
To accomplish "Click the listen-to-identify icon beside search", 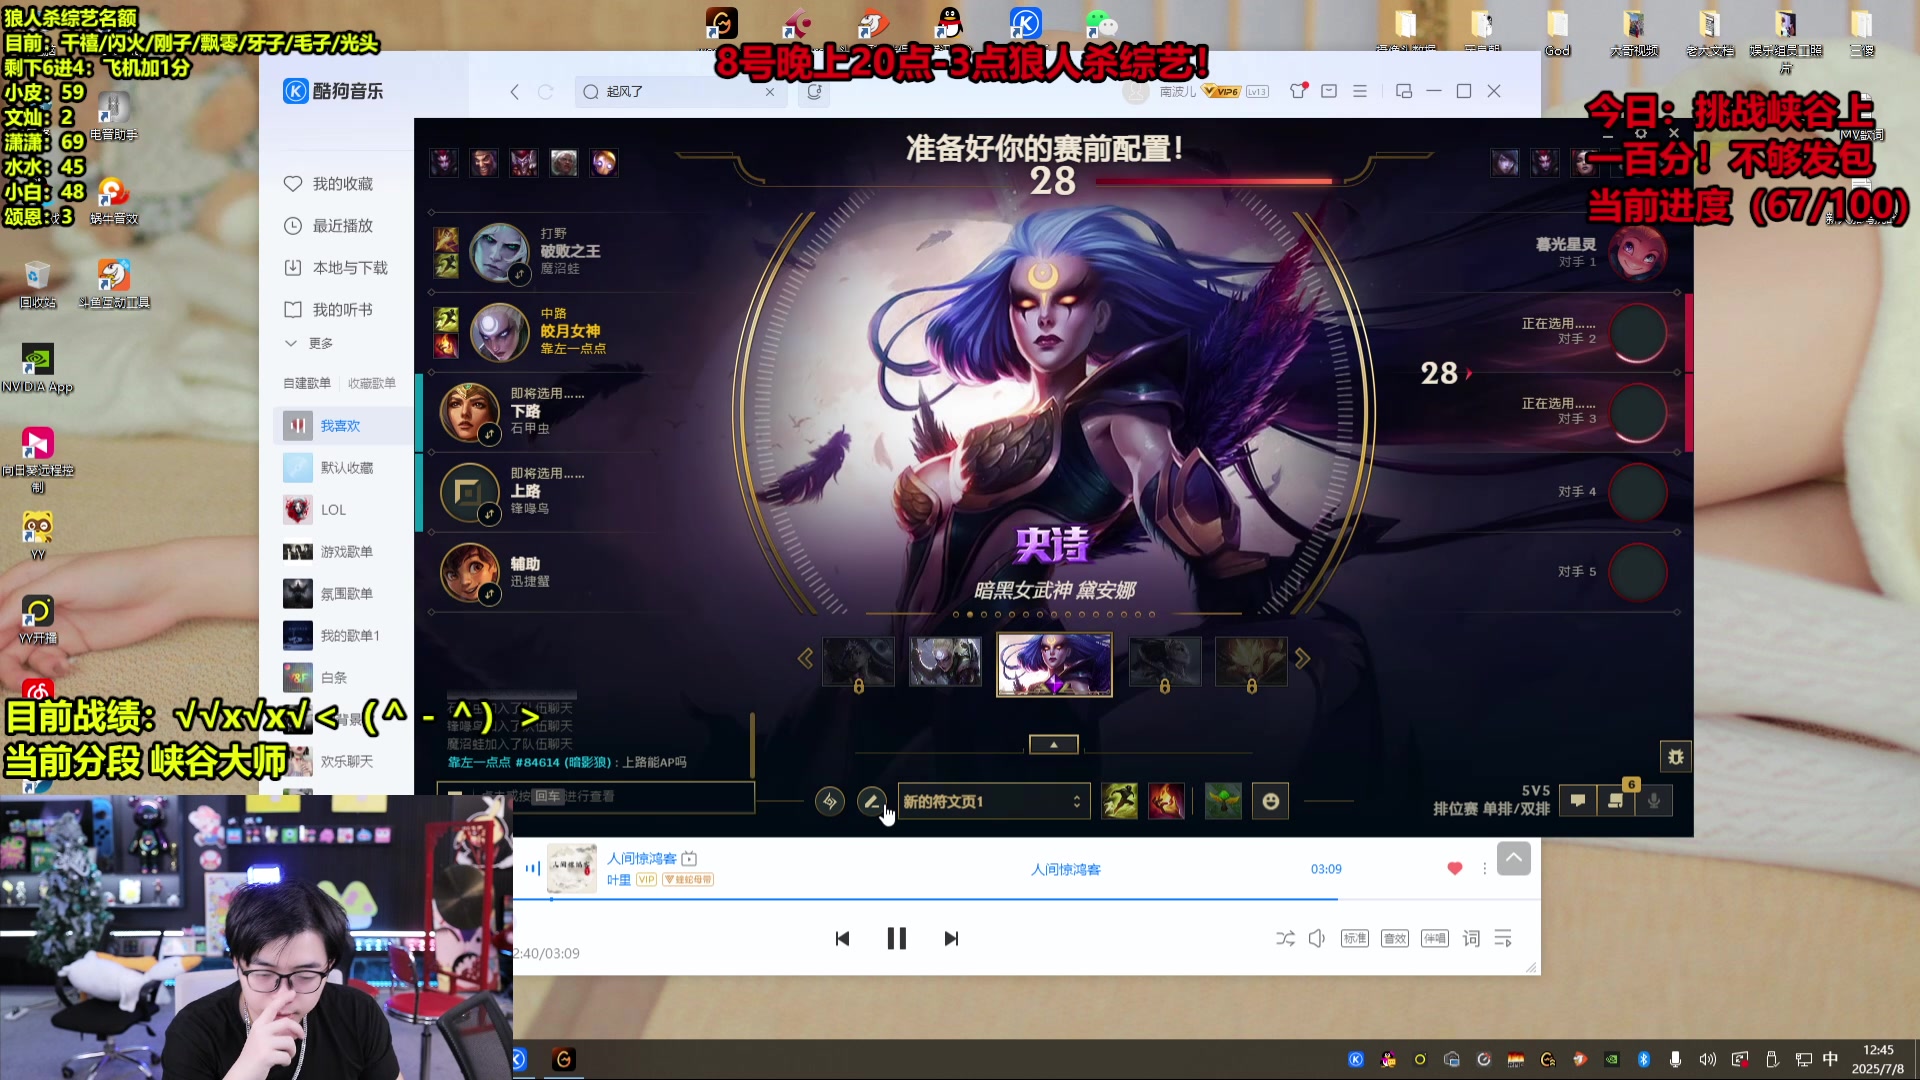I will point(814,91).
